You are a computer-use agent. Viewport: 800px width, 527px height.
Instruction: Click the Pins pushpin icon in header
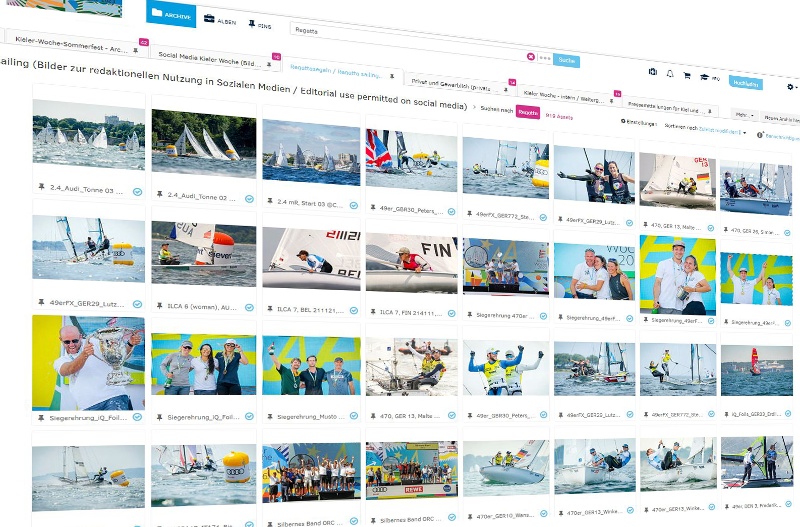coord(252,23)
